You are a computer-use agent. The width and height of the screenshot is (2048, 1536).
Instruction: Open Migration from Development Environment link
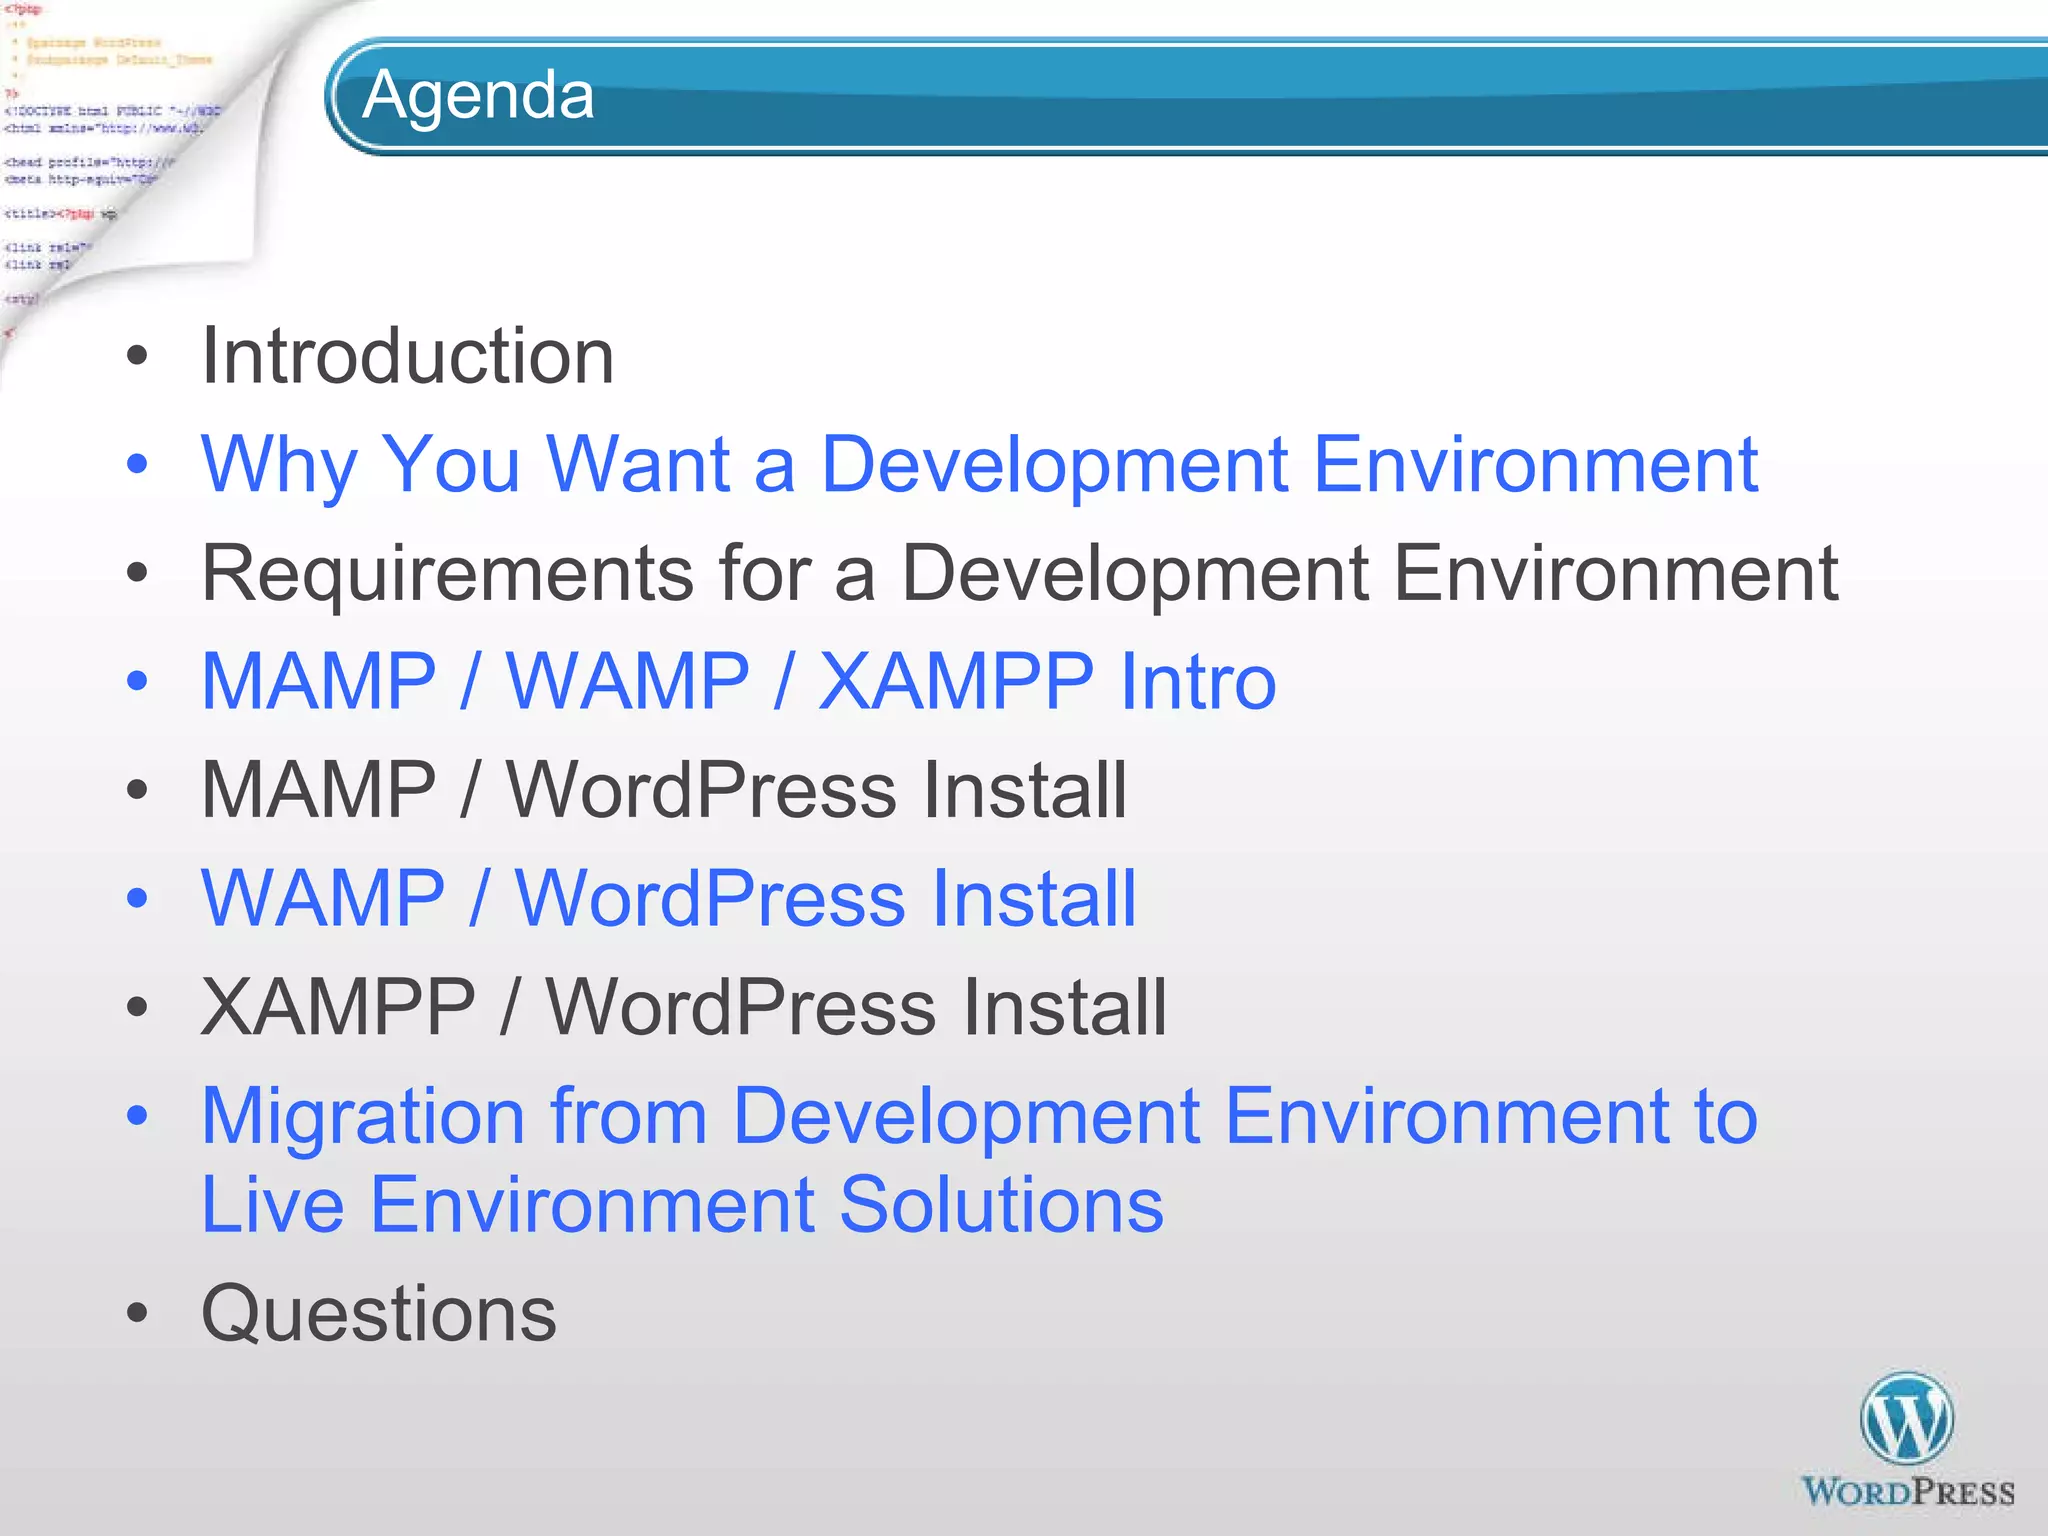(978, 1116)
